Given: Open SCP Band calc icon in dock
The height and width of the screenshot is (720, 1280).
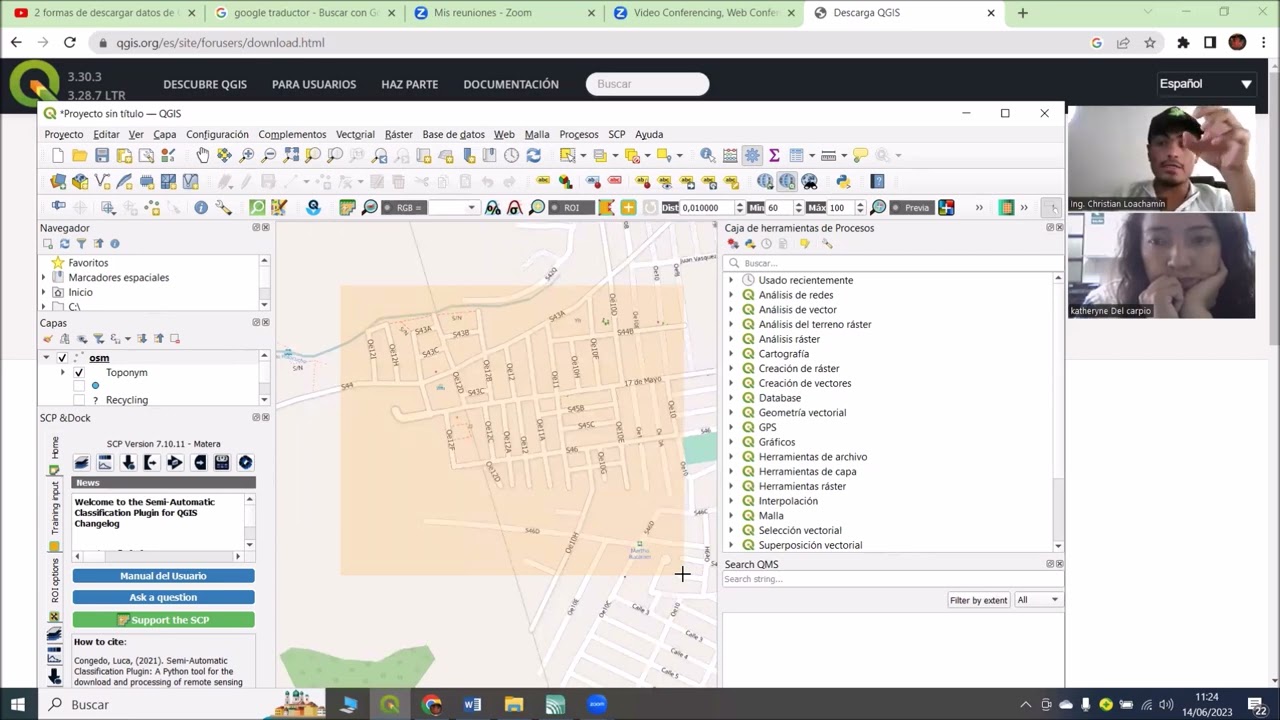Looking at the screenshot, I should (221, 462).
